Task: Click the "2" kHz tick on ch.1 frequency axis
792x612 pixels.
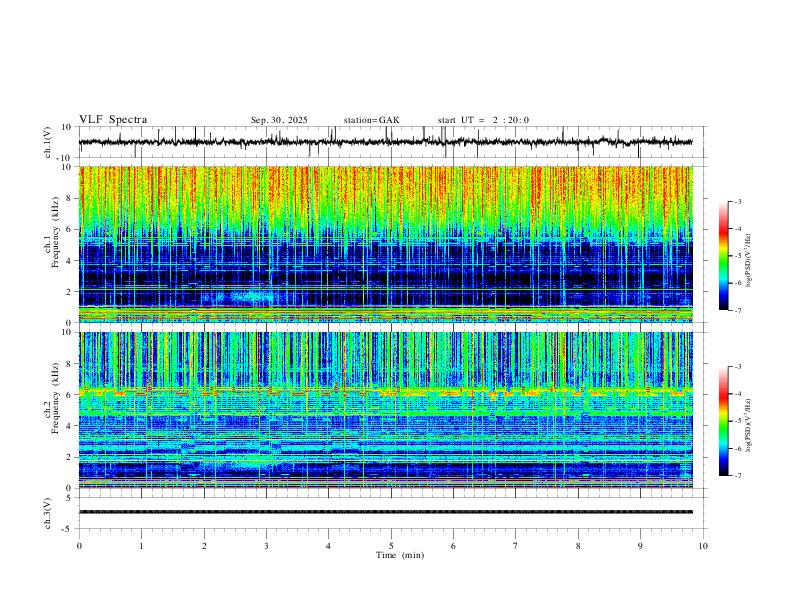Action: 70,291
